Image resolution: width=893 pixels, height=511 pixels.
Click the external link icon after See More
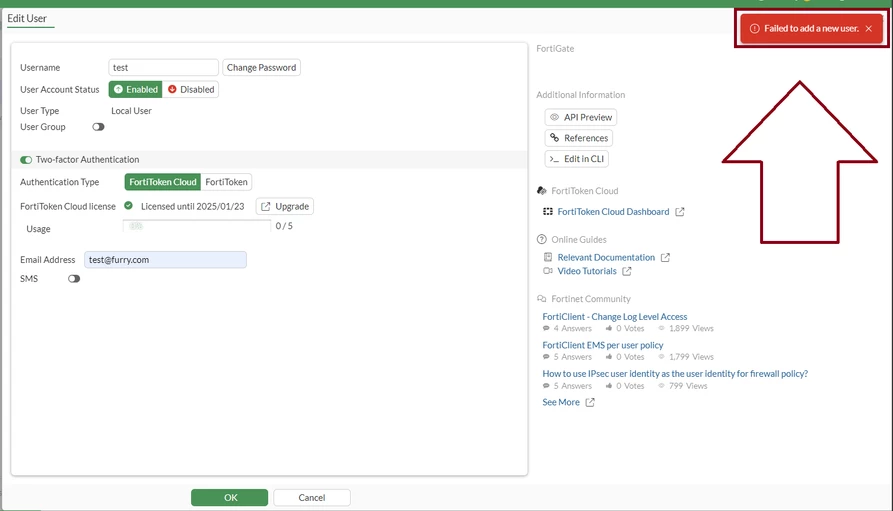[590, 402]
